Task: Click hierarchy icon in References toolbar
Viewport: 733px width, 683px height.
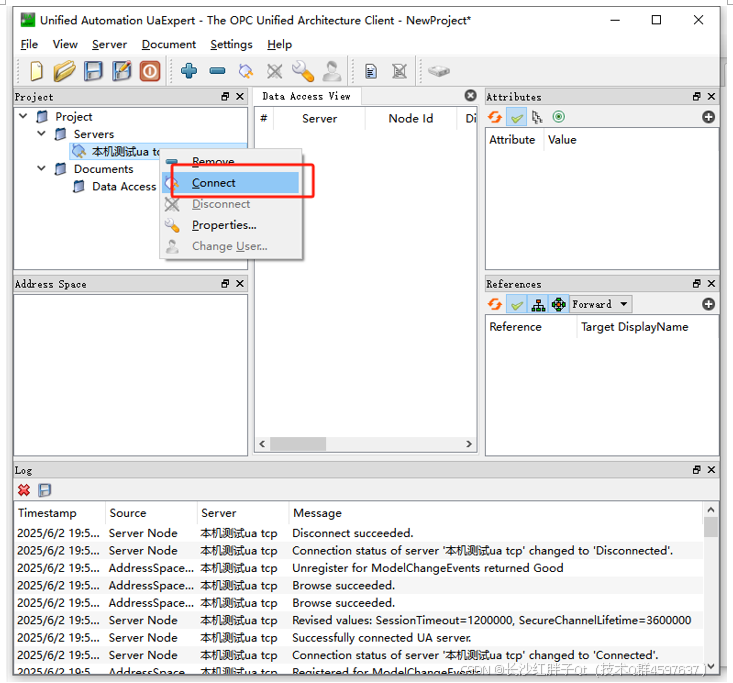Action: [x=538, y=305]
